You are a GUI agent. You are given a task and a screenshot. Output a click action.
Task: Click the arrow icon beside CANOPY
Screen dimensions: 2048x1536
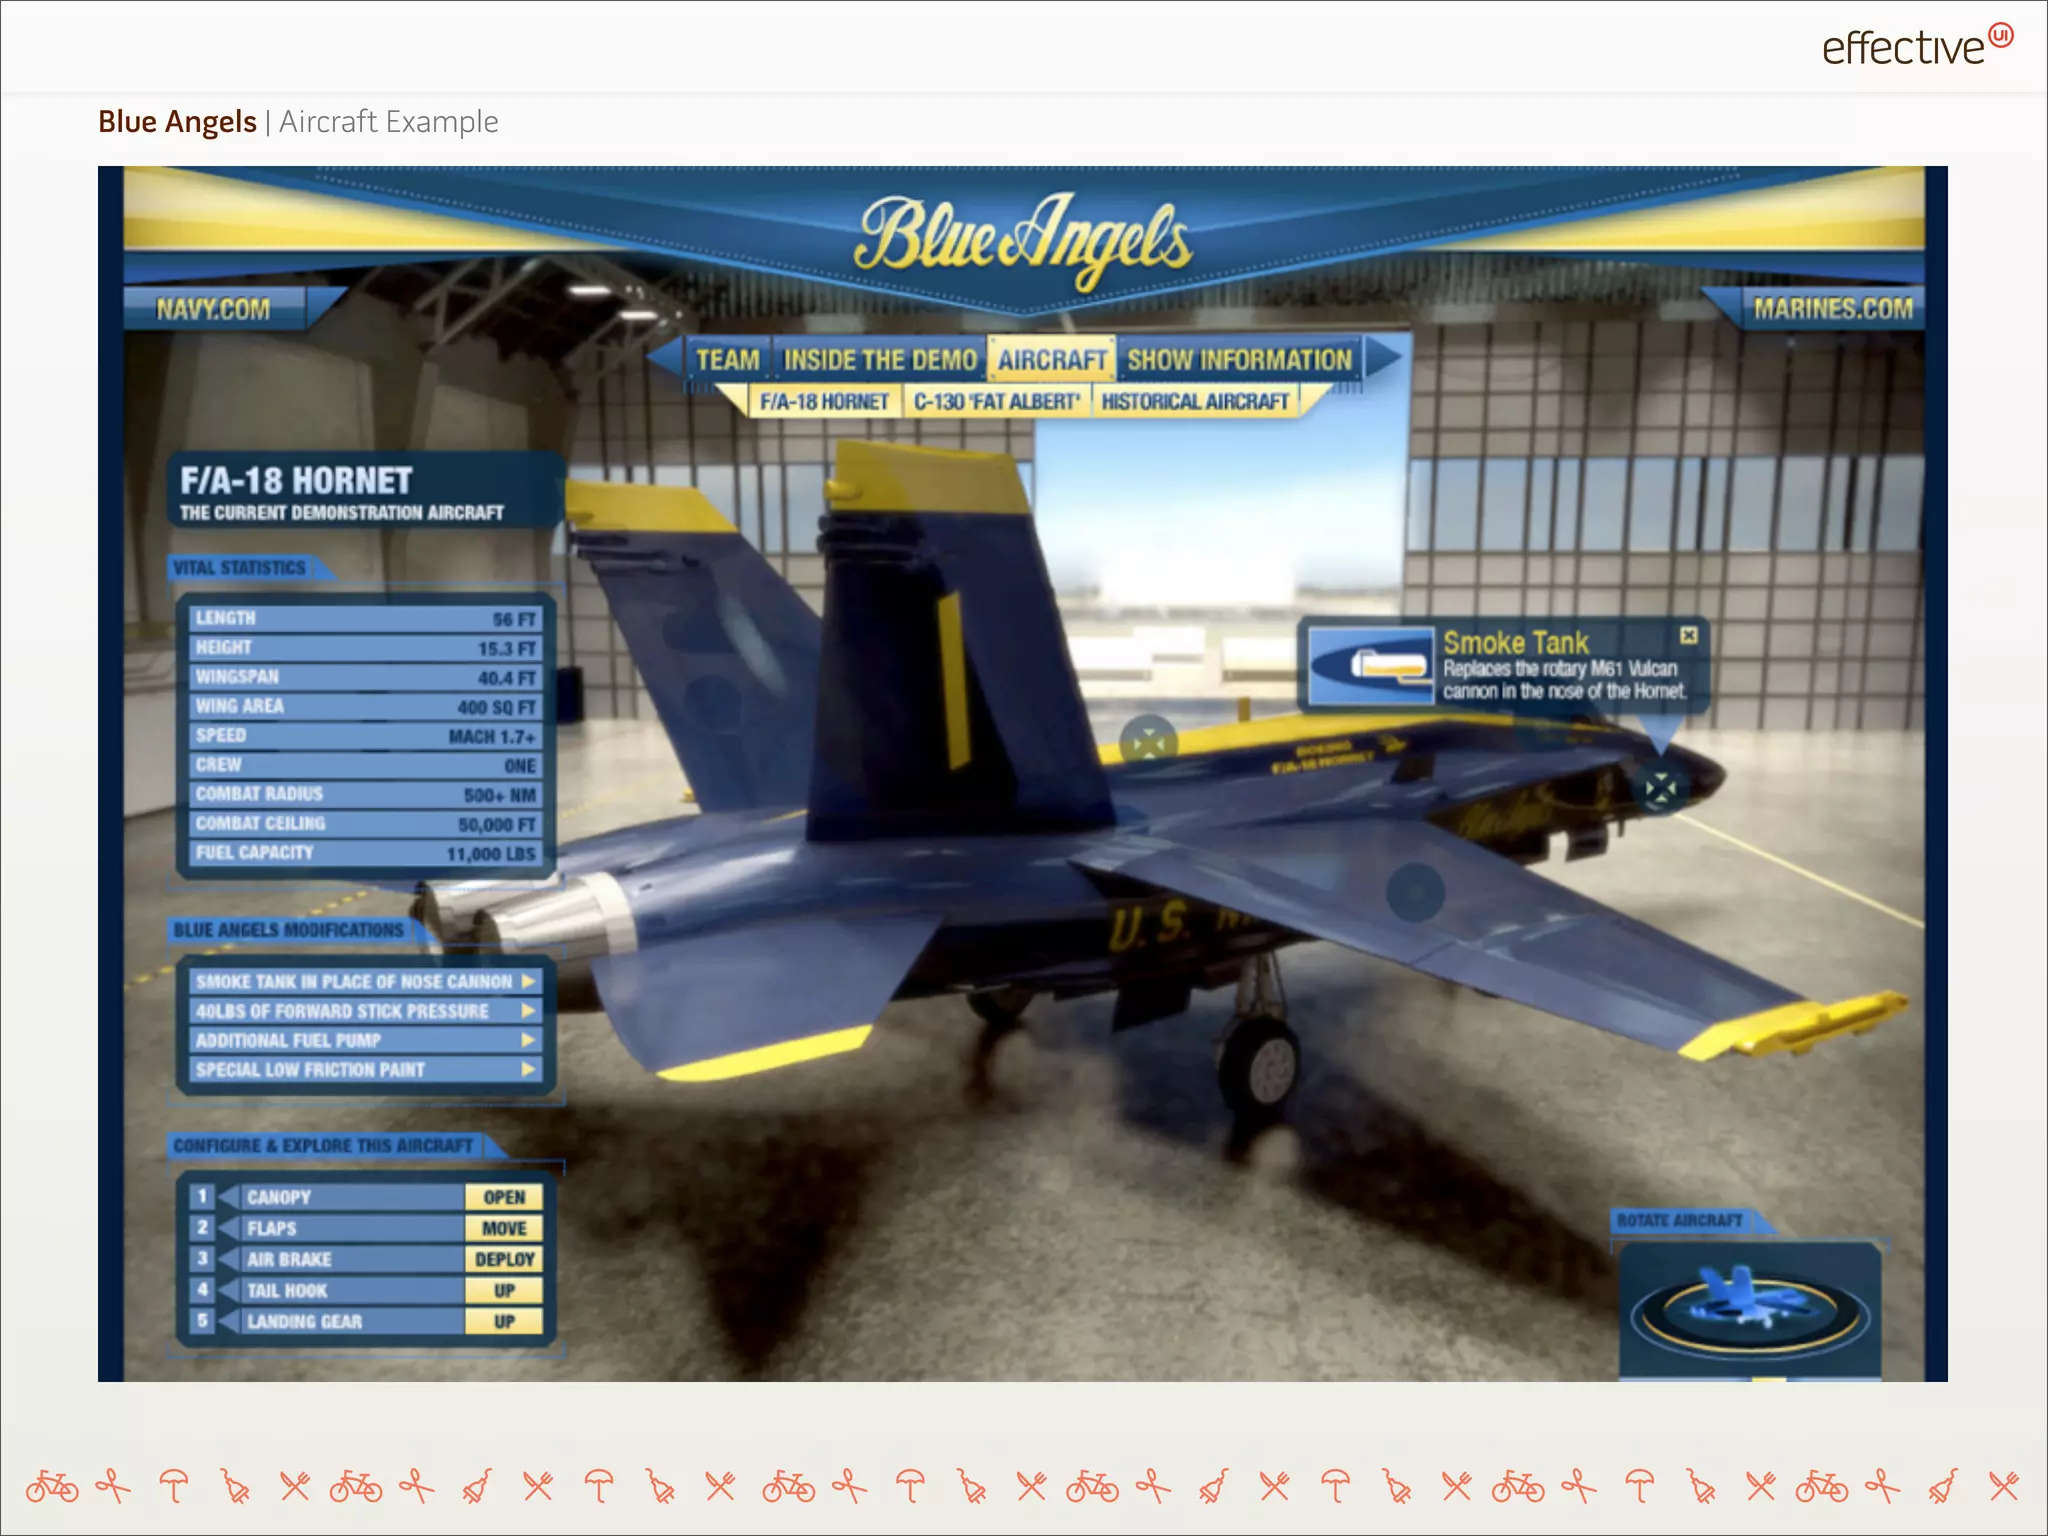click(x=229, y=1197)
